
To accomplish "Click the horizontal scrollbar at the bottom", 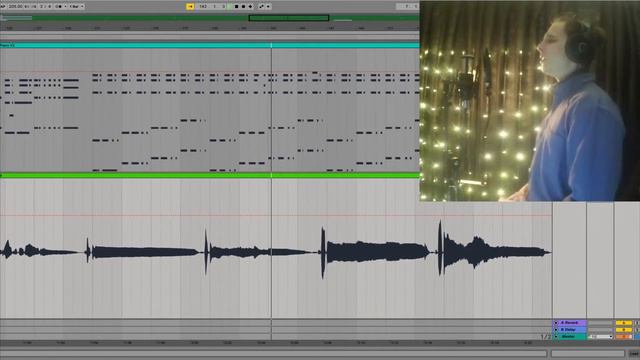I will [273, 353].
